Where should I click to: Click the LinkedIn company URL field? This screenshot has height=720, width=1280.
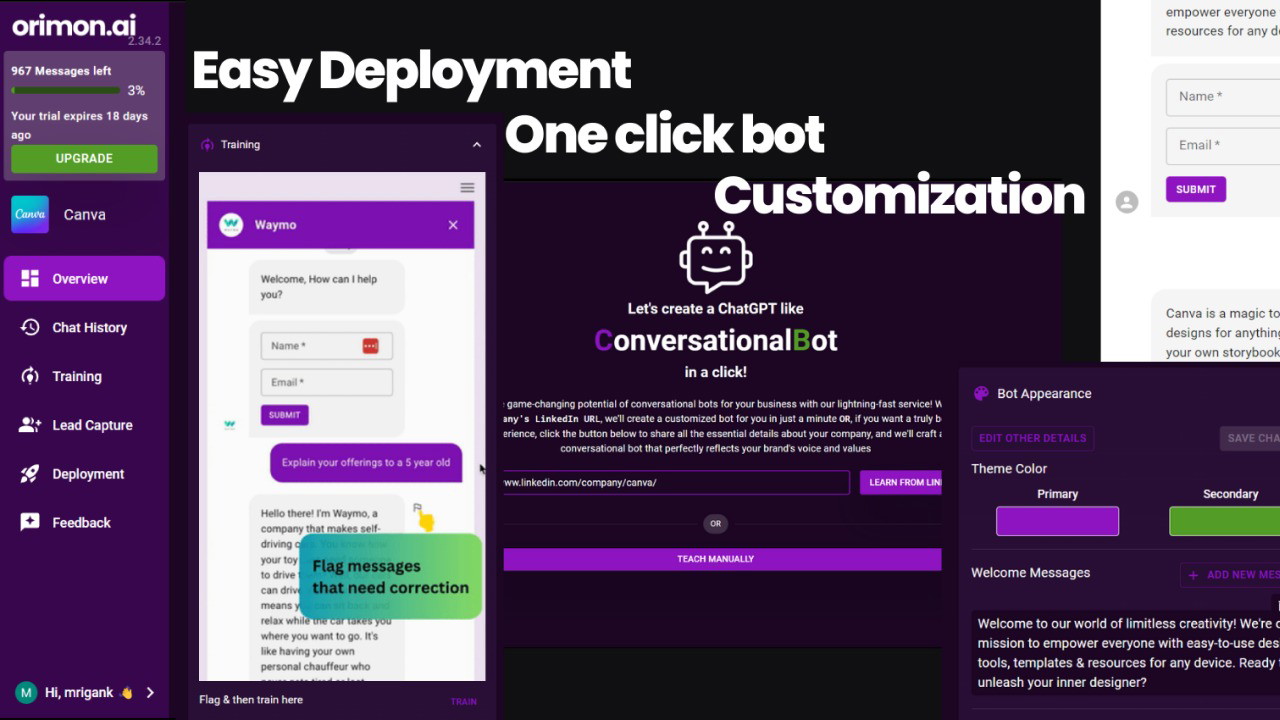click(675, 482)
